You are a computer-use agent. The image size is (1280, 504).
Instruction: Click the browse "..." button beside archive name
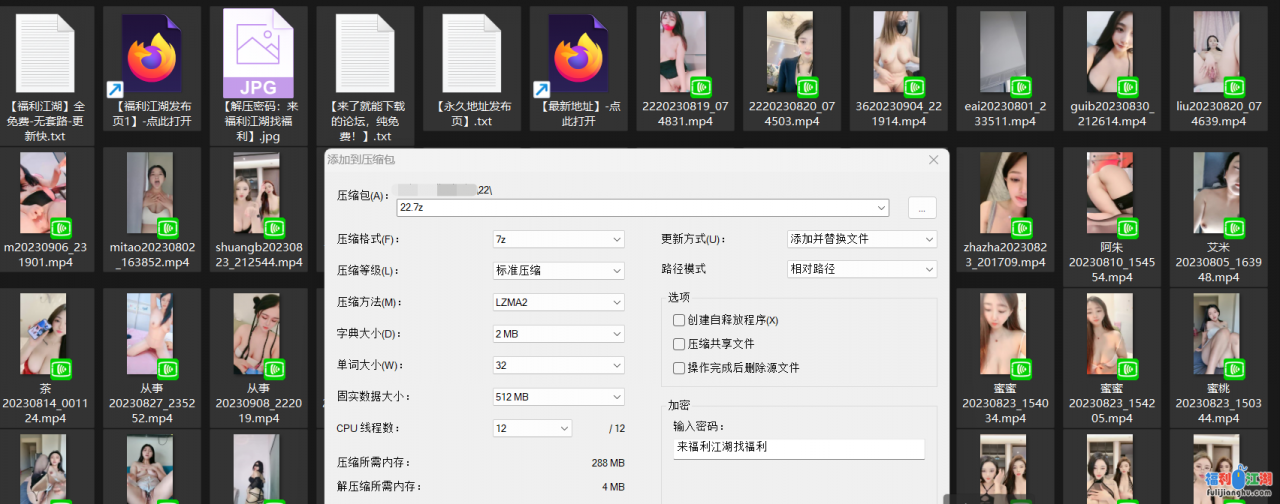(x=922, y=208)
